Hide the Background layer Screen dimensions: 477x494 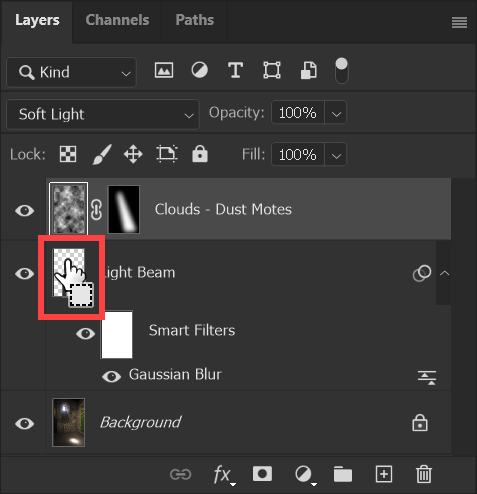click(24, 424)
